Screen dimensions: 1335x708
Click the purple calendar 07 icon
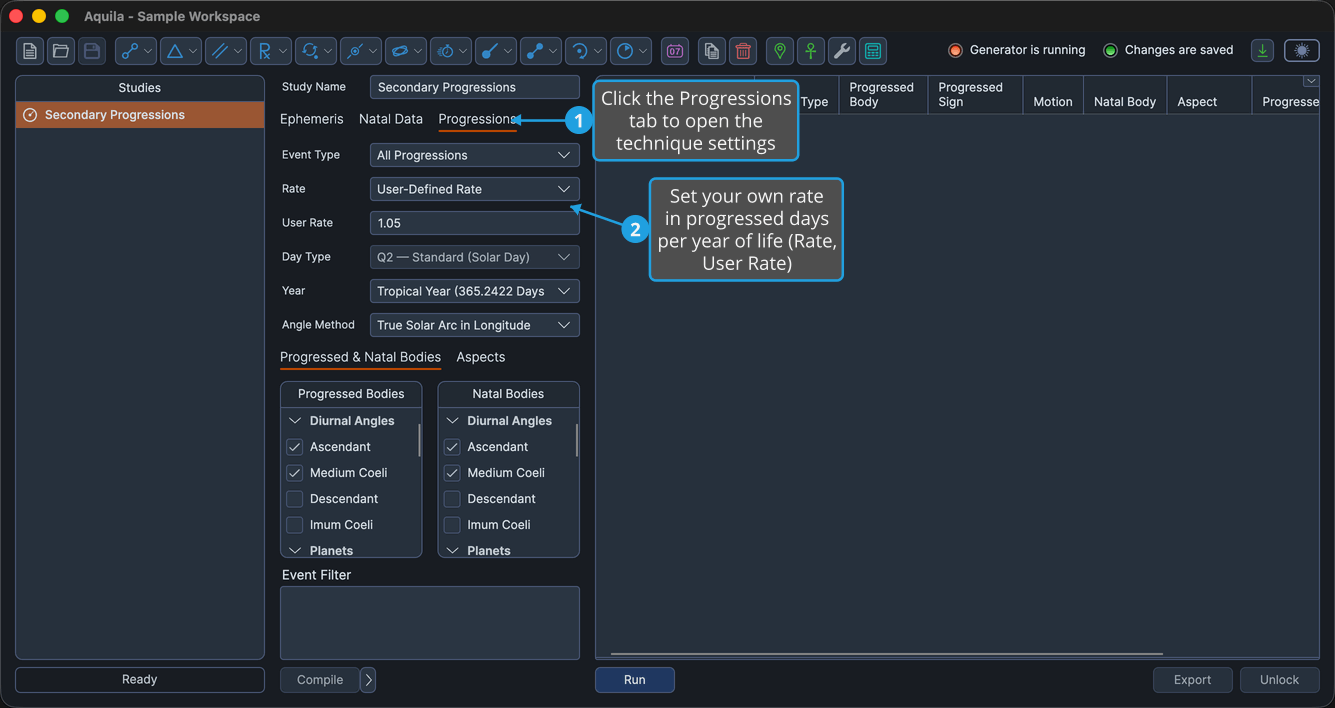coord(675,51)
